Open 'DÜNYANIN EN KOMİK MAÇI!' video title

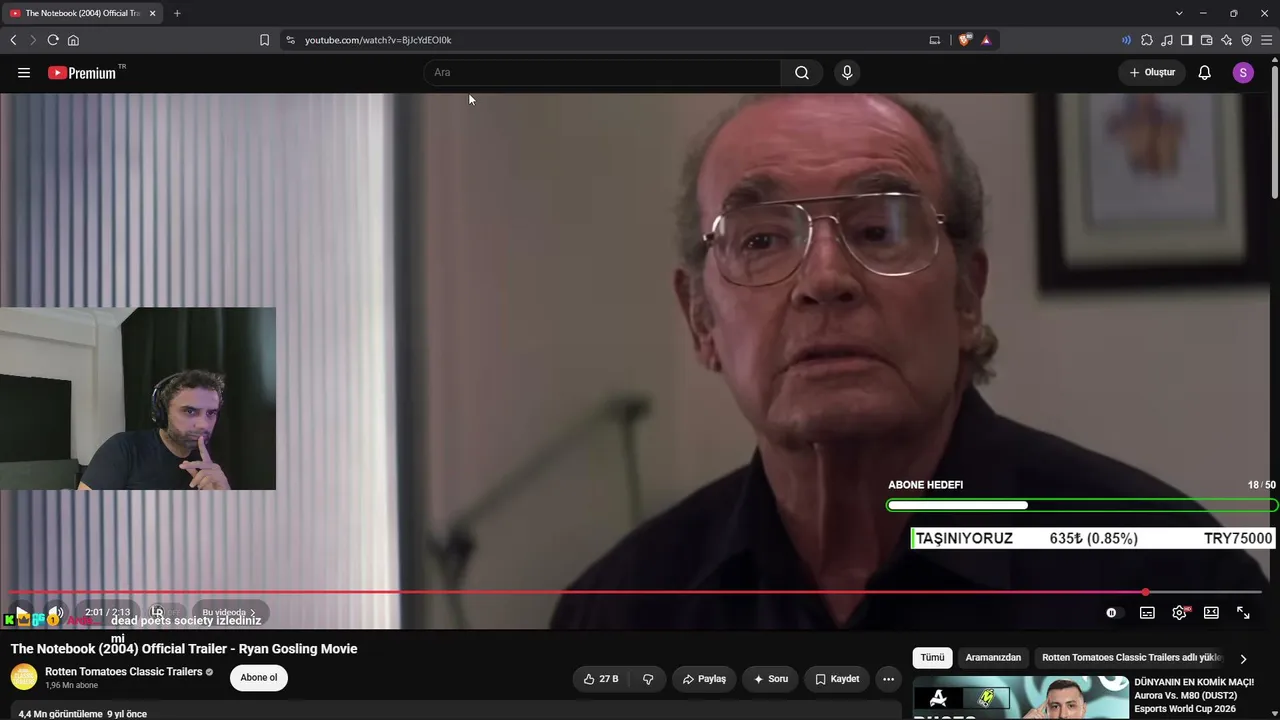(1194, 682)
